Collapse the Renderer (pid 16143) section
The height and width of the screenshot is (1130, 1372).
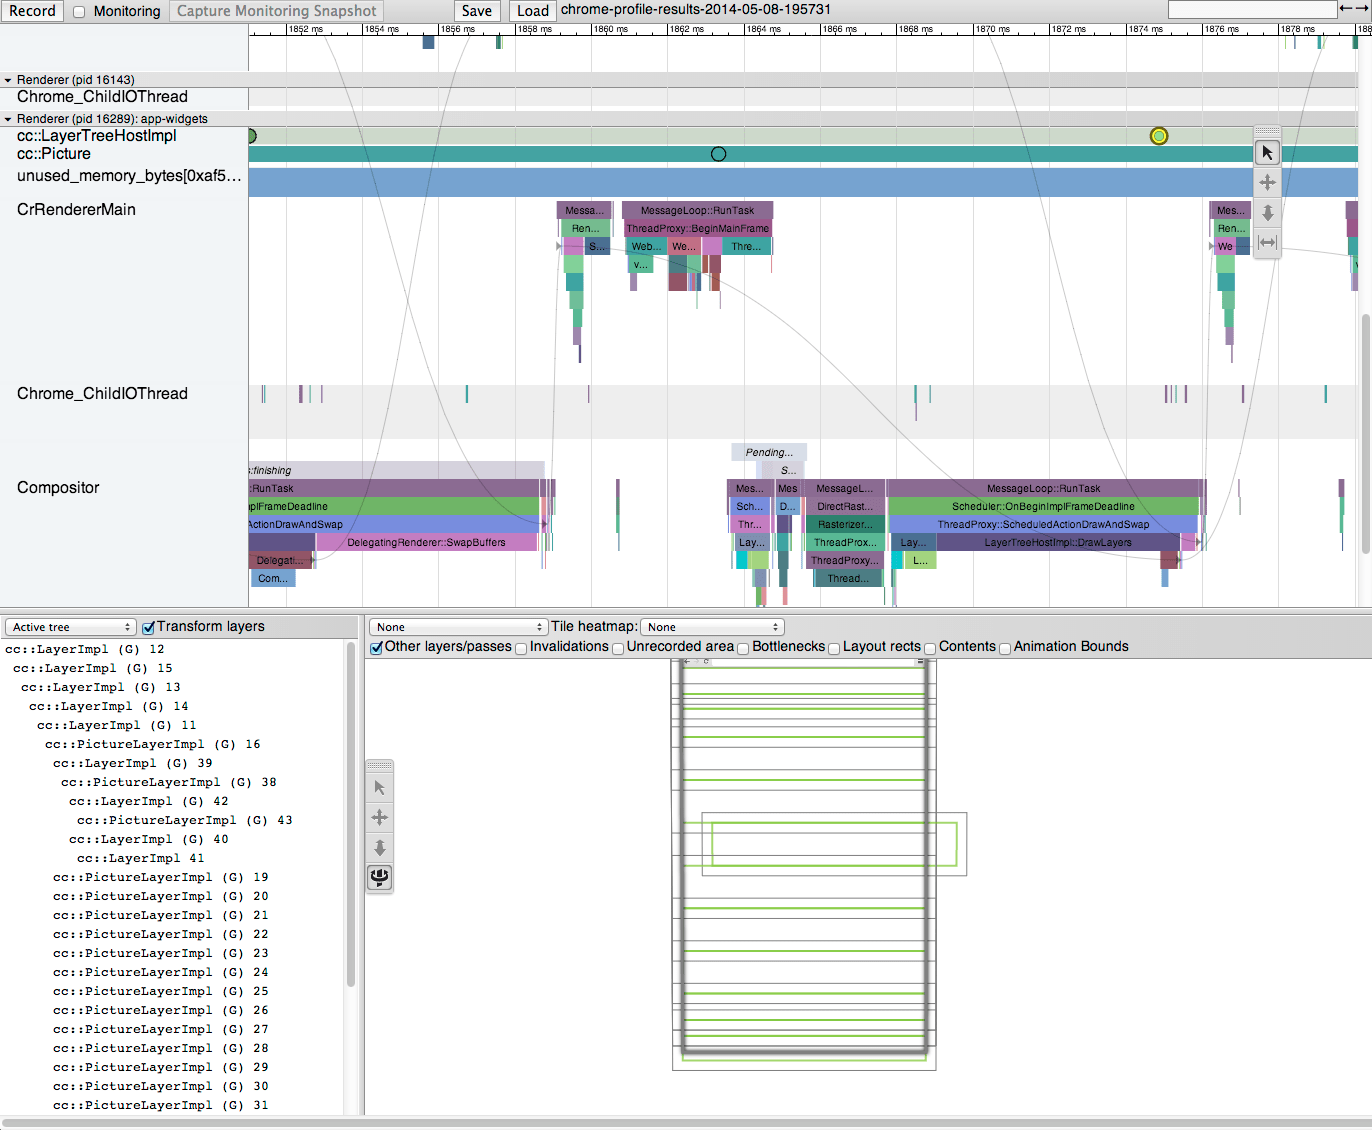coord(10,79)
